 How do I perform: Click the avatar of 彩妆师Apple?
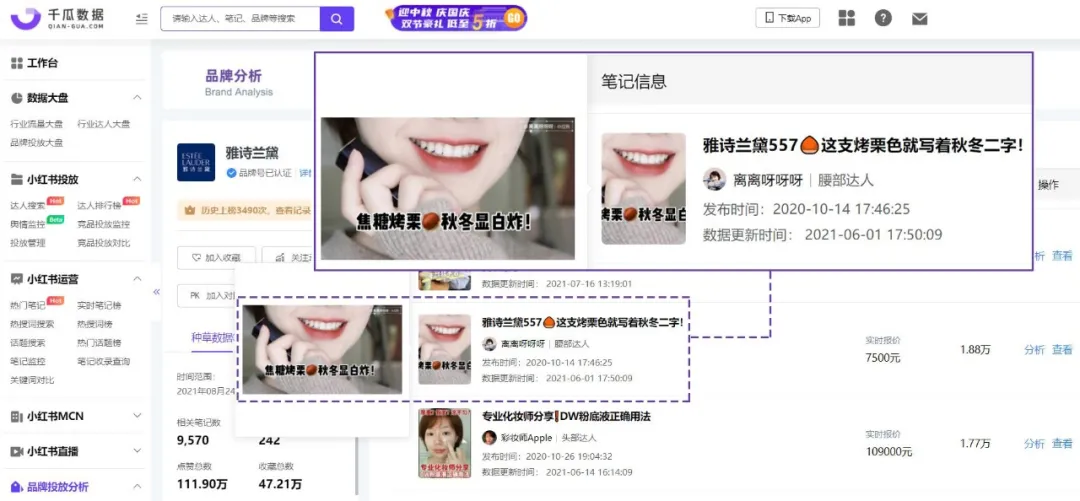(489, 438)
